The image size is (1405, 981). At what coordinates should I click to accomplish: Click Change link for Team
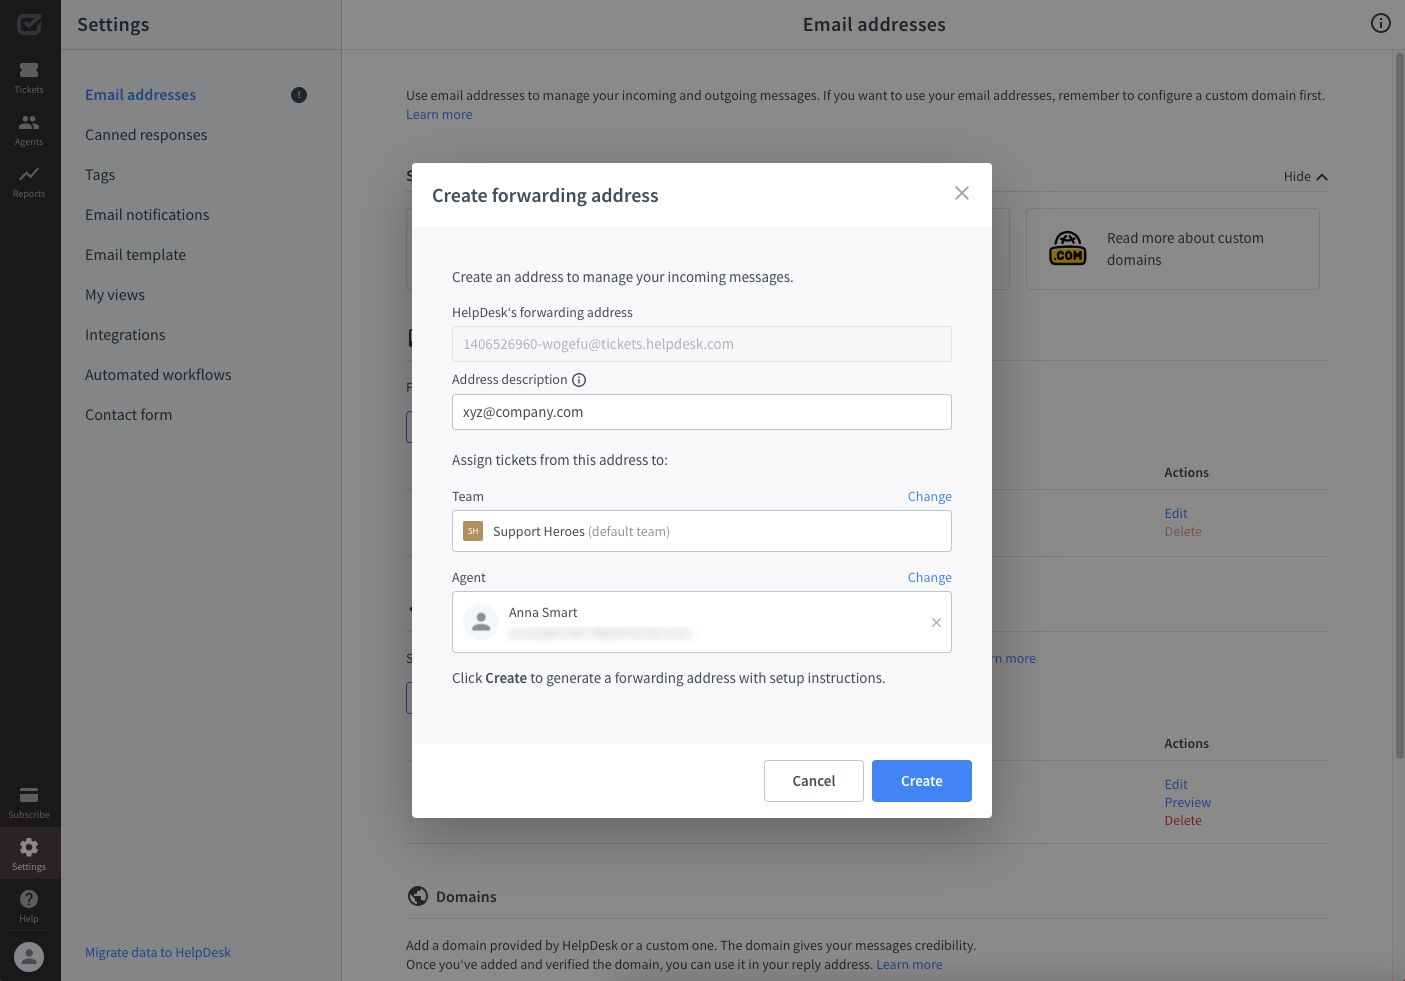click(x=929, y=496)
